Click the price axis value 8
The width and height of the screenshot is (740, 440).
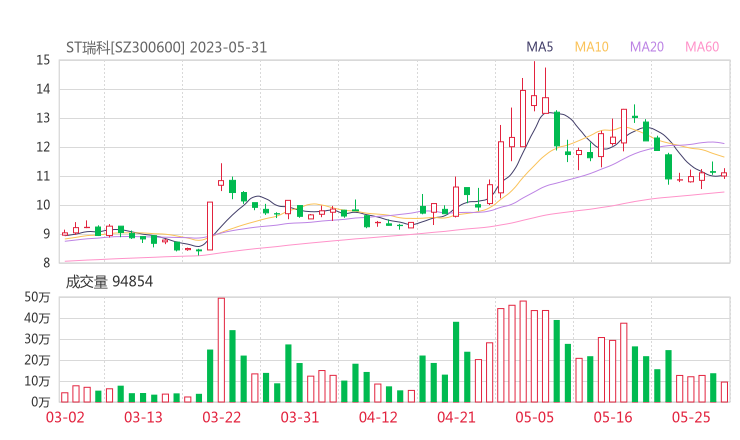point(46,263)
